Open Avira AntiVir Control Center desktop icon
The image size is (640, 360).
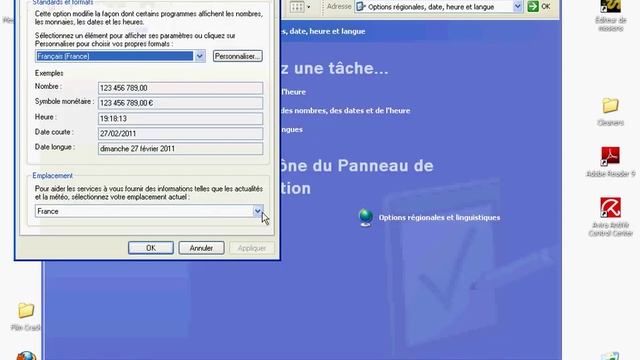[610, 217]
